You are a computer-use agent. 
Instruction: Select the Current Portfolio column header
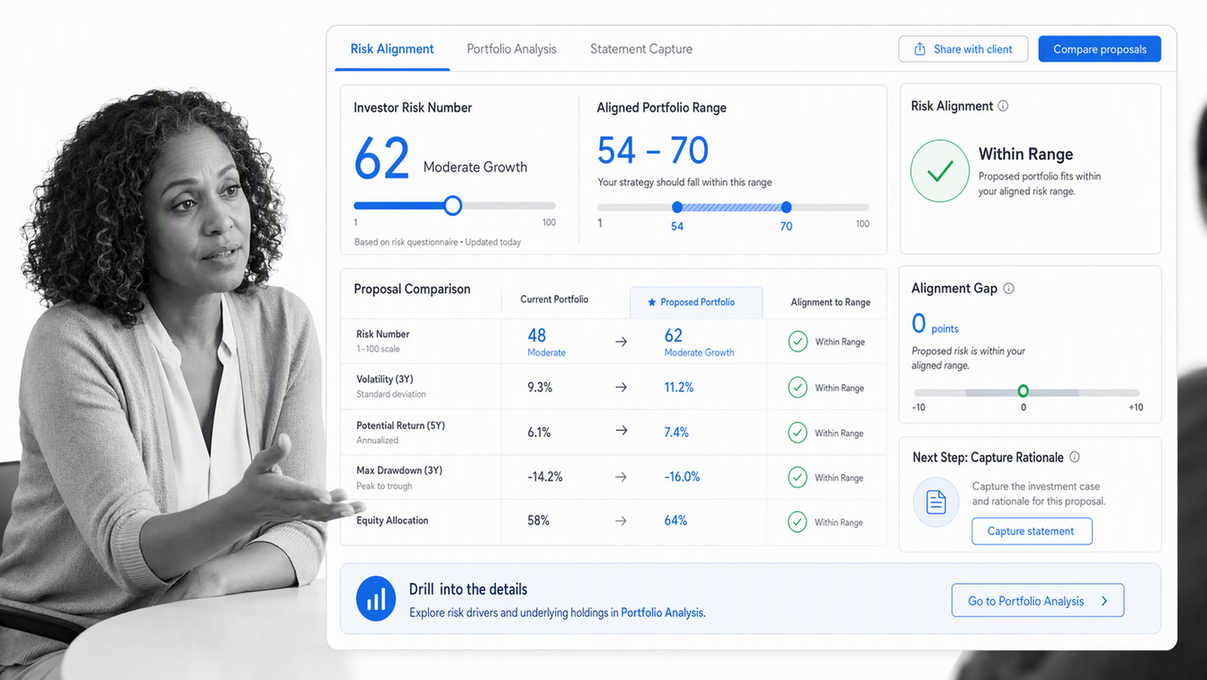[554, 299]
